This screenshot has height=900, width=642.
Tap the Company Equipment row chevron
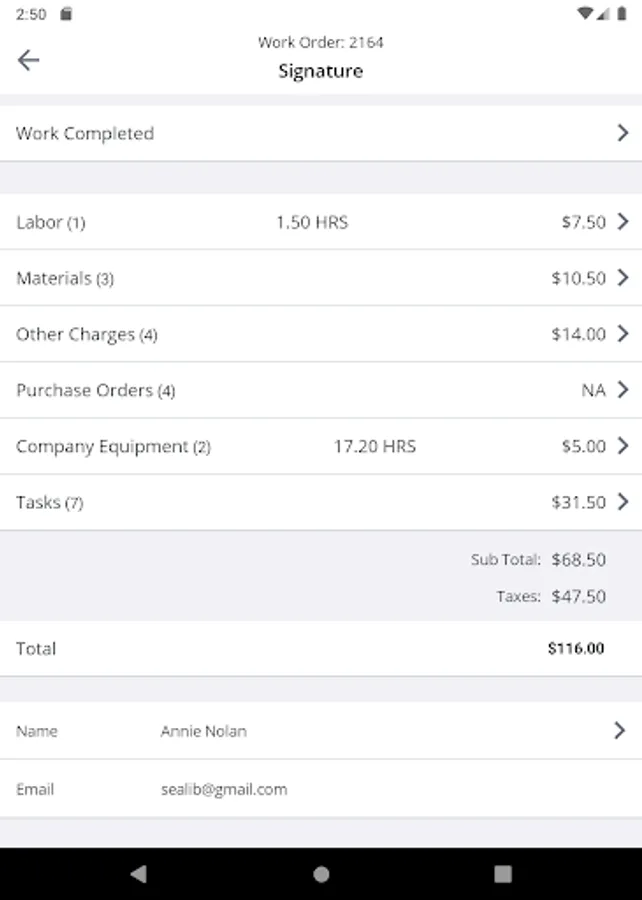[x=622, y=446]
